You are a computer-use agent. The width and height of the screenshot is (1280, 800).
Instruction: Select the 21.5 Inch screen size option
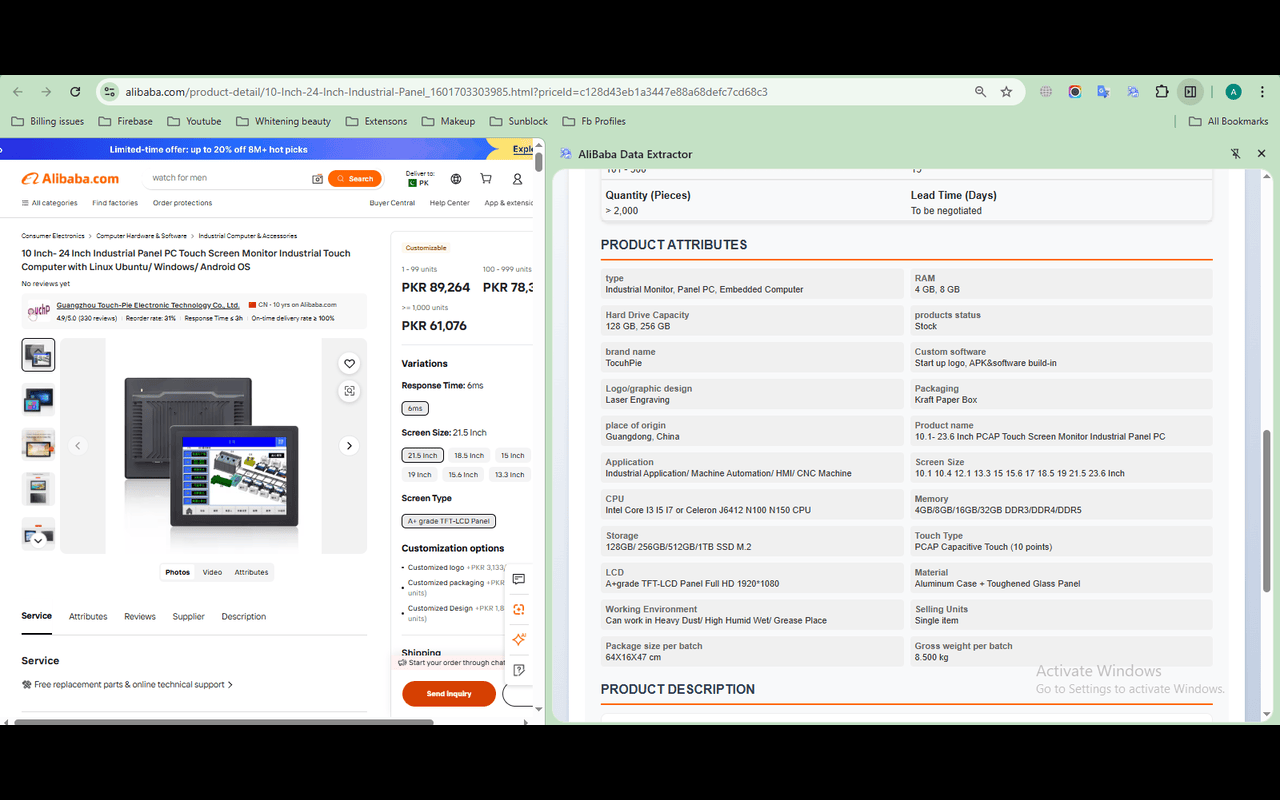coord(422,455)
